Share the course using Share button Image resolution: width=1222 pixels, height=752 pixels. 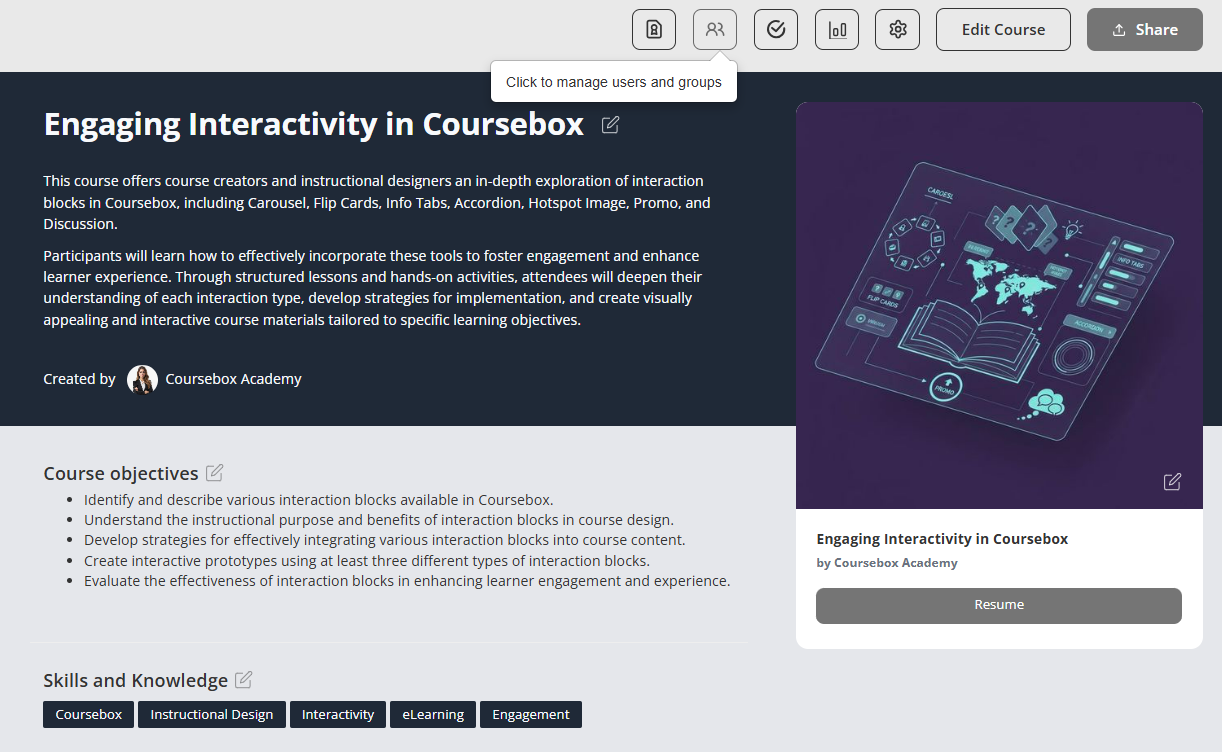pos(1144,30)
